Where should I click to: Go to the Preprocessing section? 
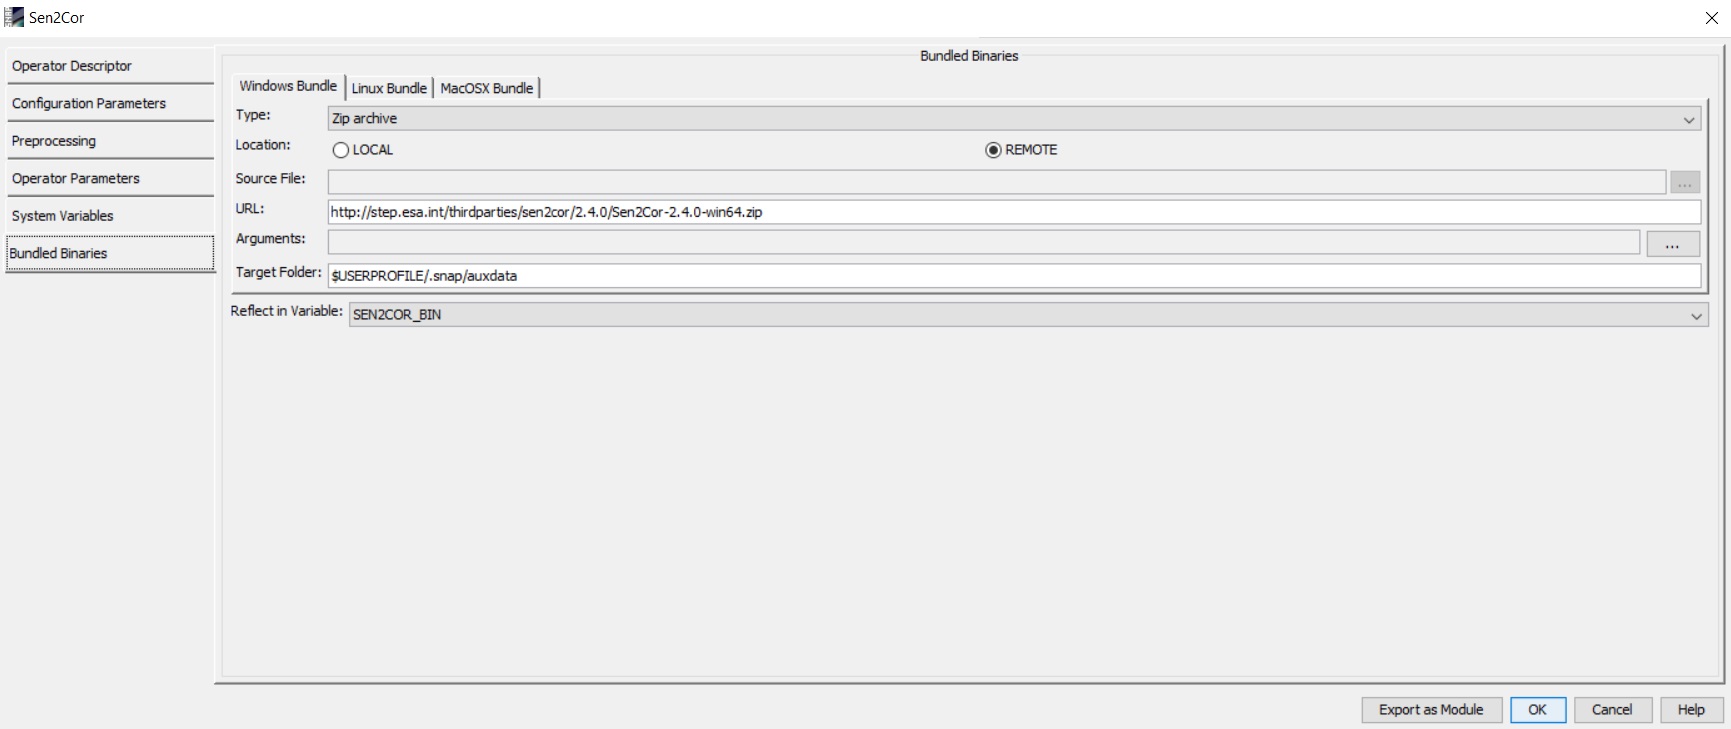[x=110, y=141]
